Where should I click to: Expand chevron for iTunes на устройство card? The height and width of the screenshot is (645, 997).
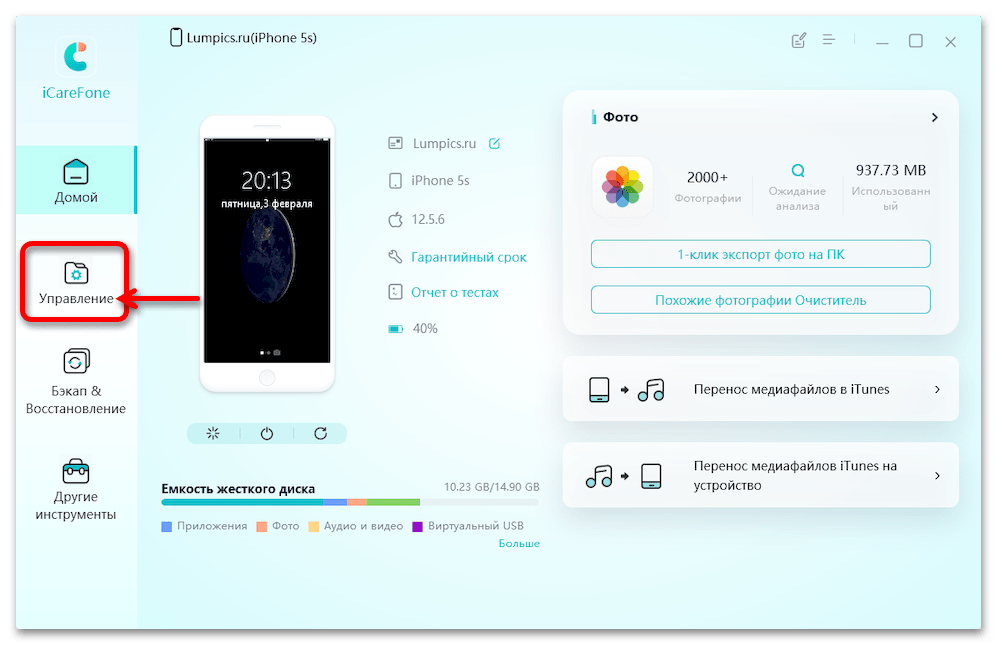pyautogui.click(x=937, y=476)
